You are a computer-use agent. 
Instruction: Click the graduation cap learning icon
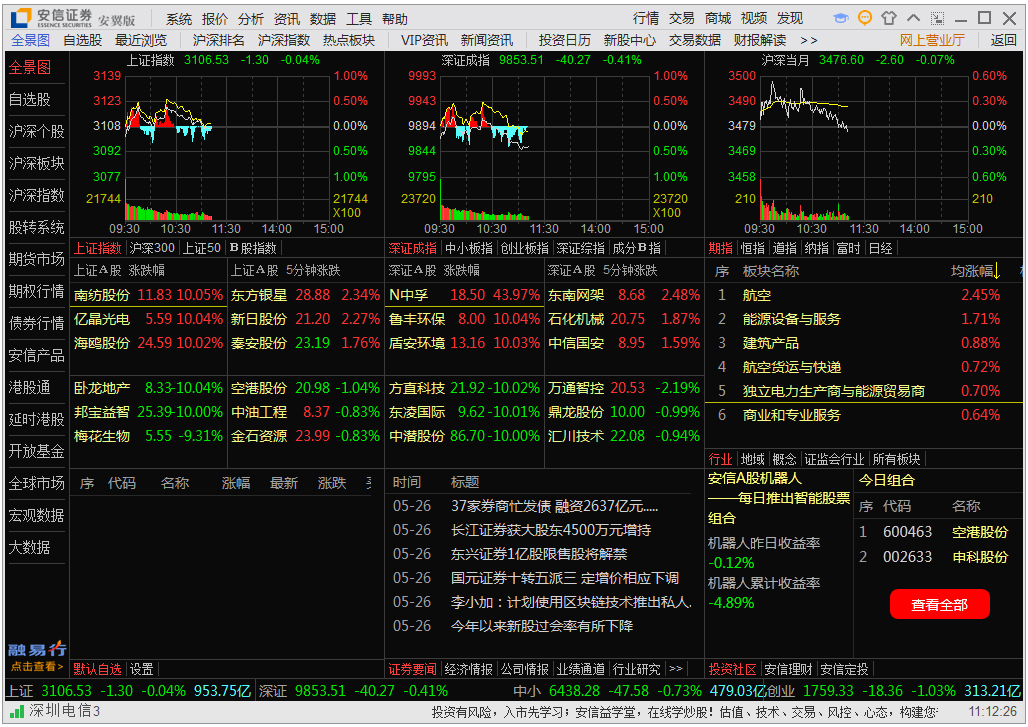click(840, 18)
